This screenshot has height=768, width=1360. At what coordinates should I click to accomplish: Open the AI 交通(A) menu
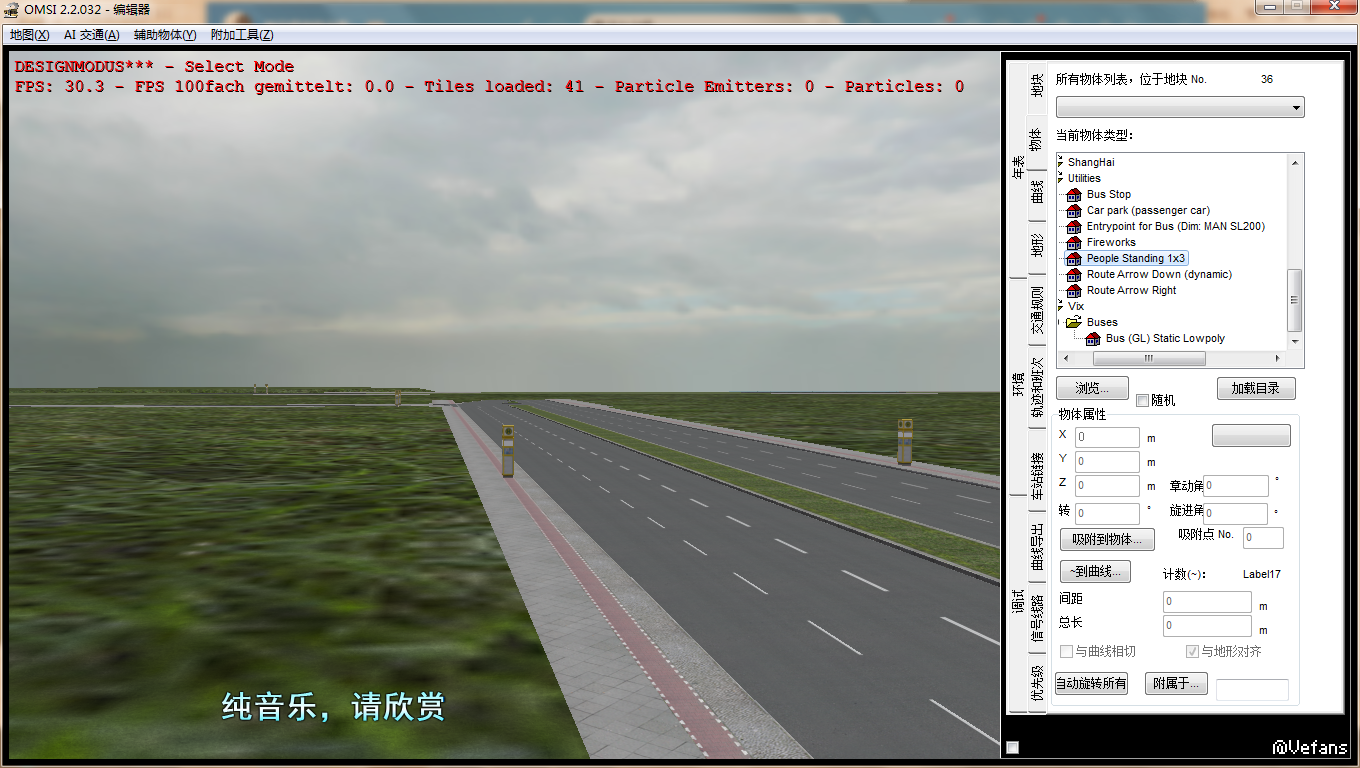coord(91,35)
